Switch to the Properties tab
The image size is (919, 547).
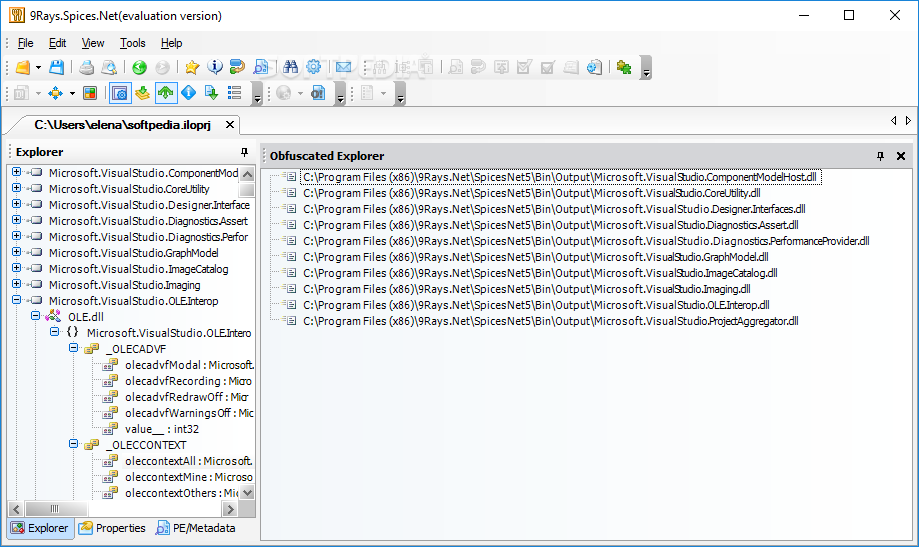tap(112, 528)
